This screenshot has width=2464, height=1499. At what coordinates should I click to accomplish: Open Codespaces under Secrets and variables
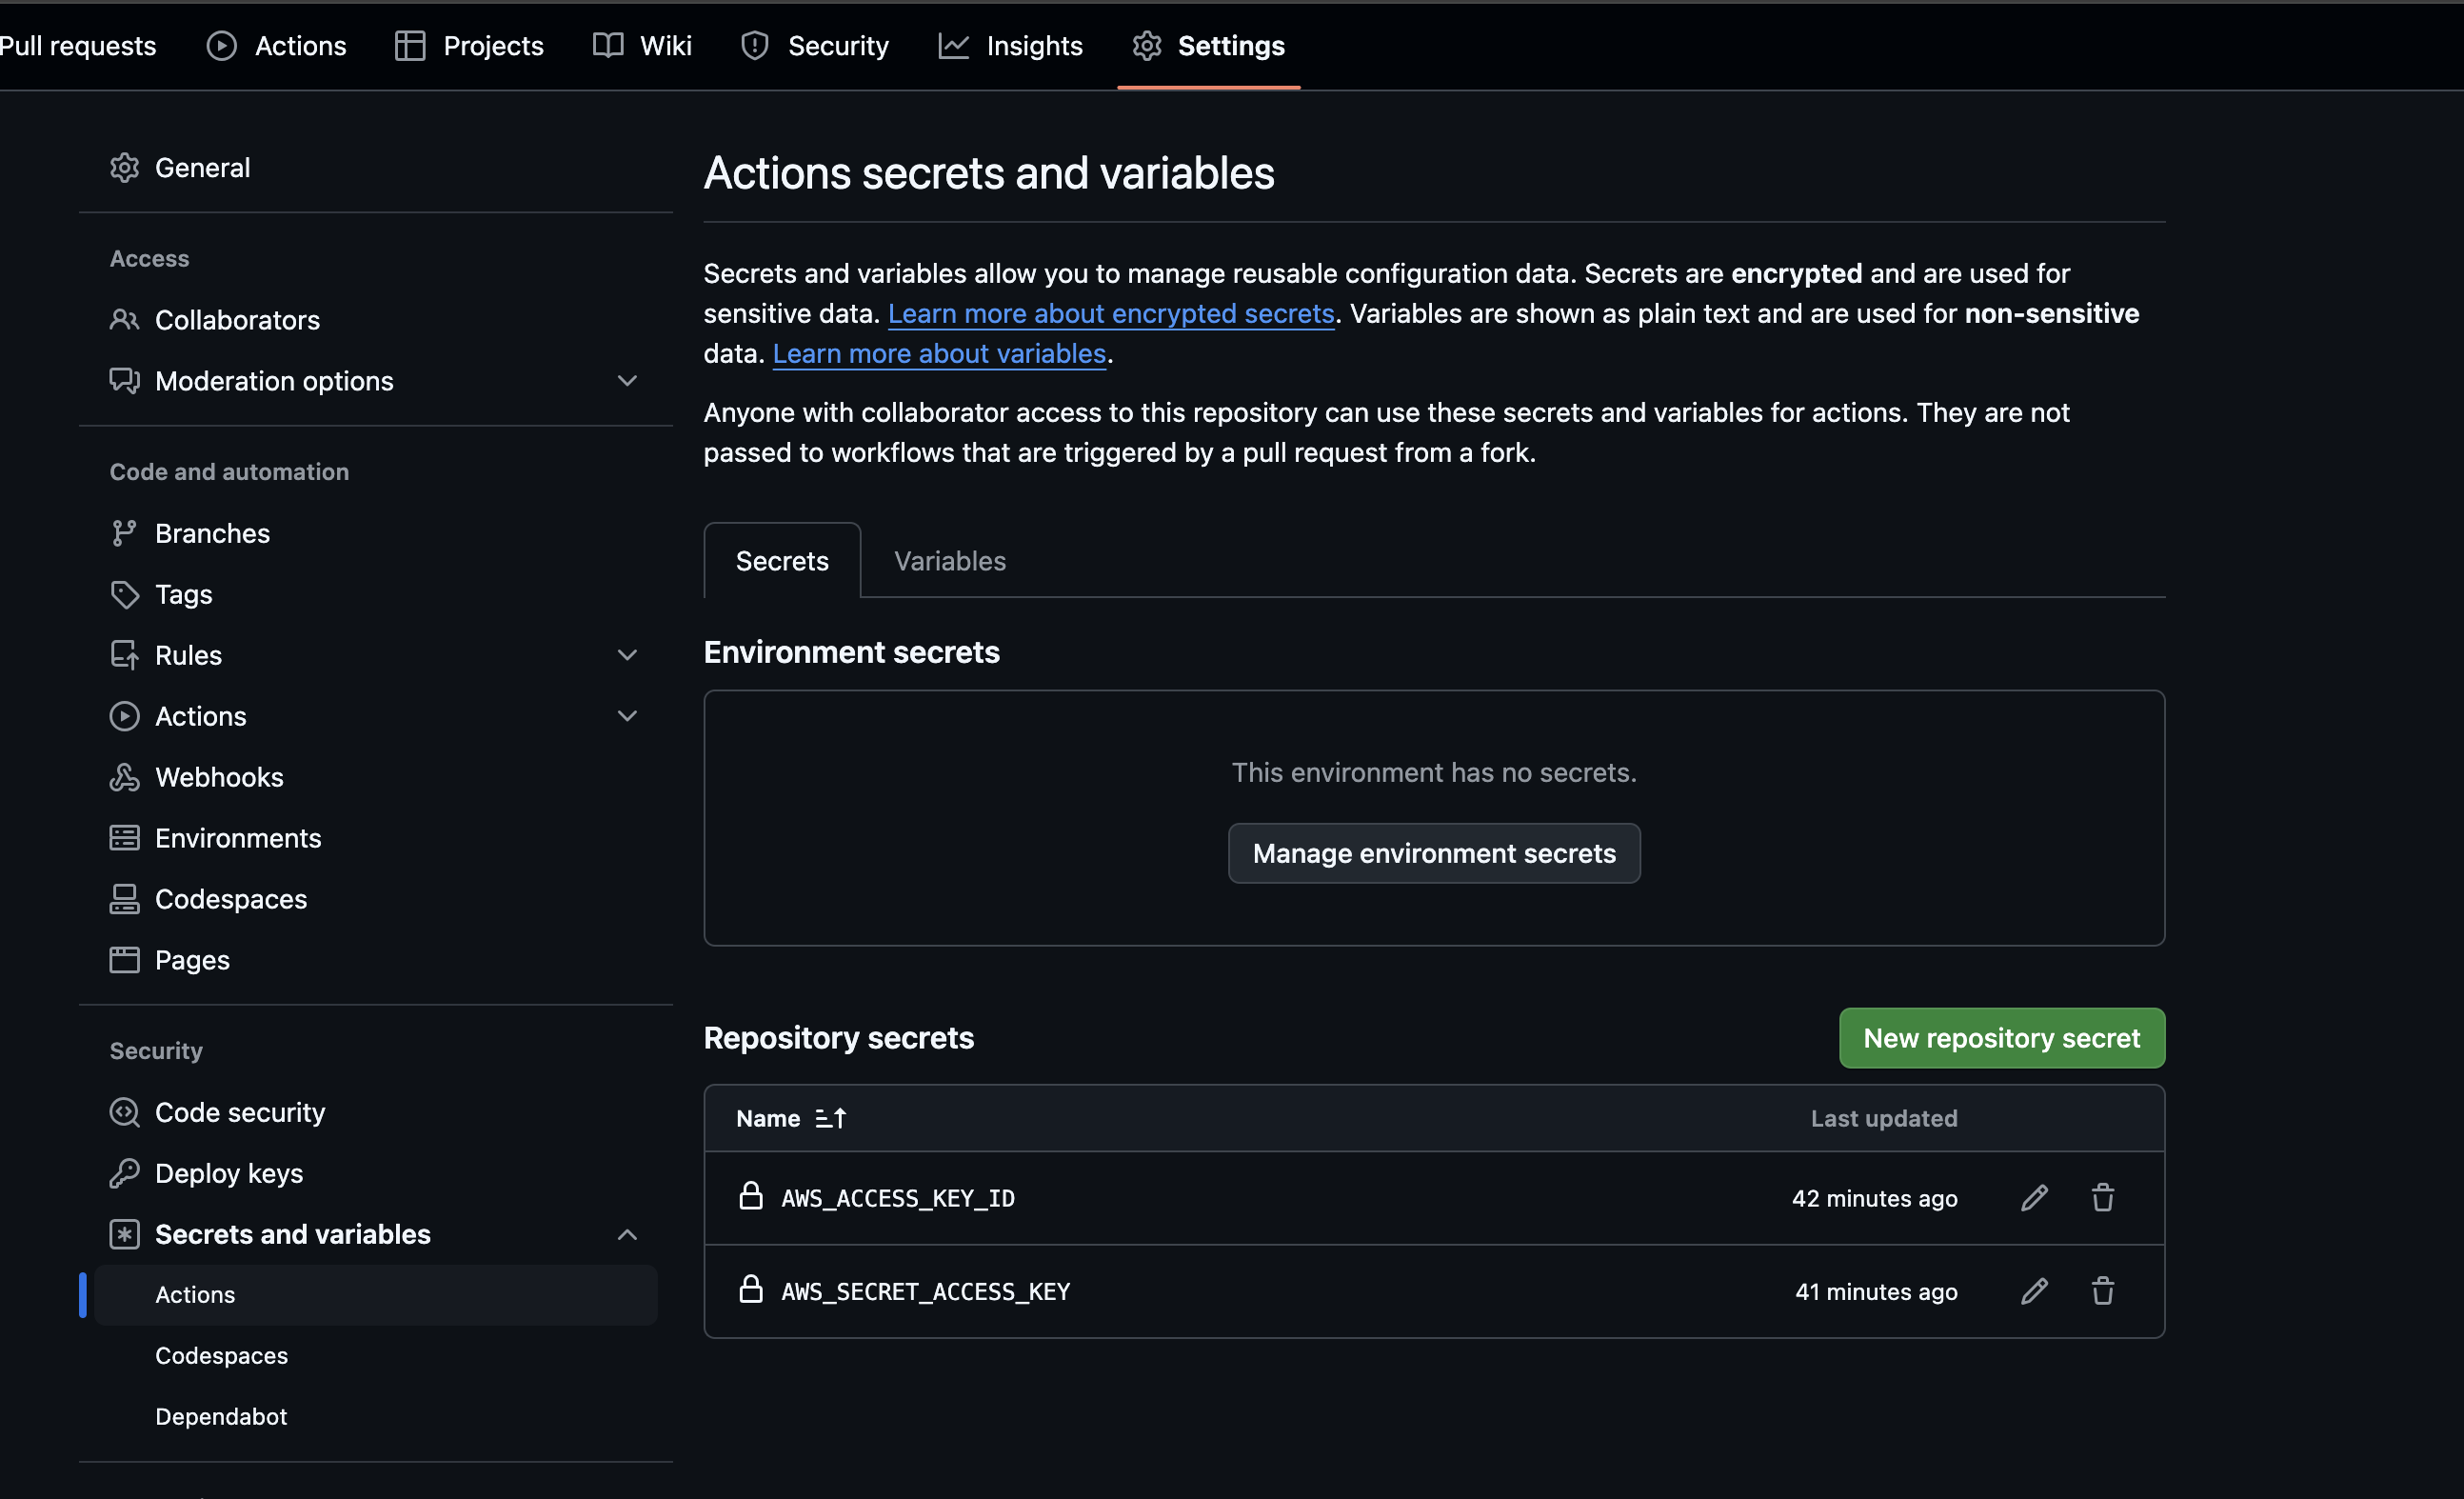pos(221,1355)
